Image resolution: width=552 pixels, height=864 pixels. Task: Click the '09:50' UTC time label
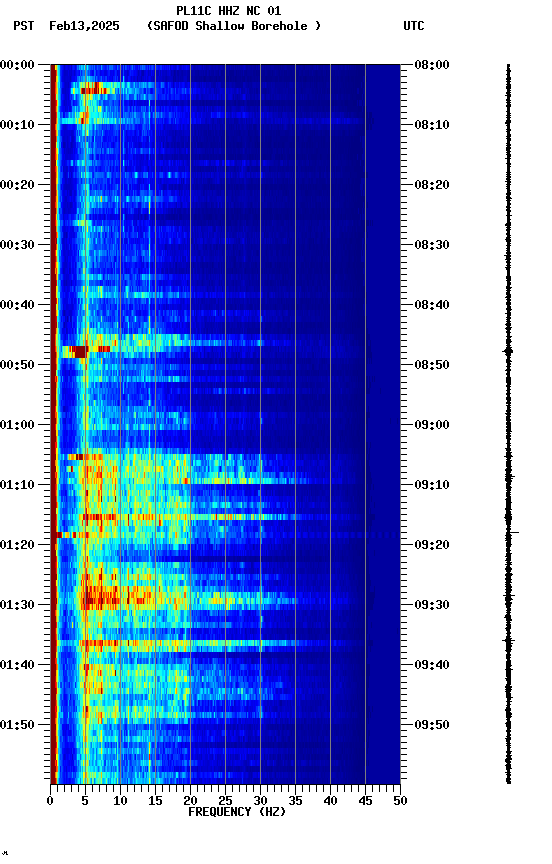(x=432, y=725)
